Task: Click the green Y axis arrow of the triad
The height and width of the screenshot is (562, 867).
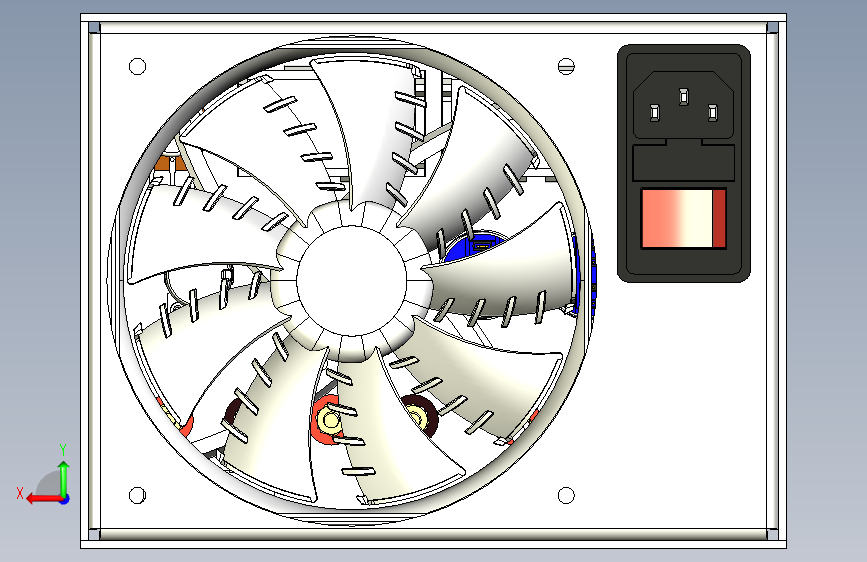Action: pyautogui.click(x=64, y=477)
